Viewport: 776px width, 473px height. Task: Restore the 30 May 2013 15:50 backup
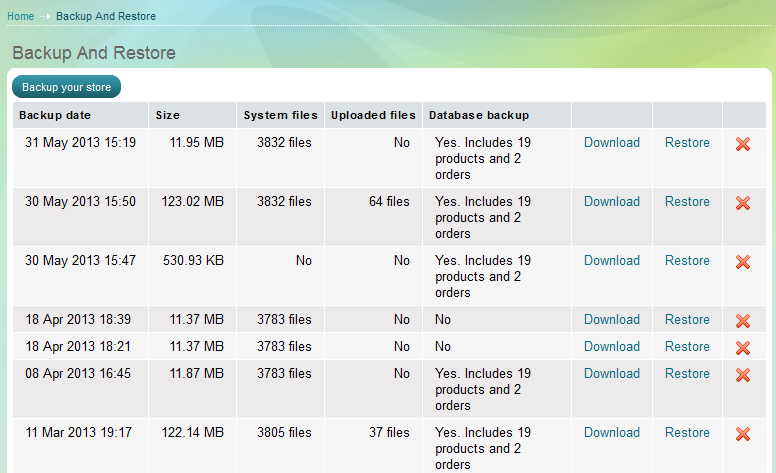point(687,202)
